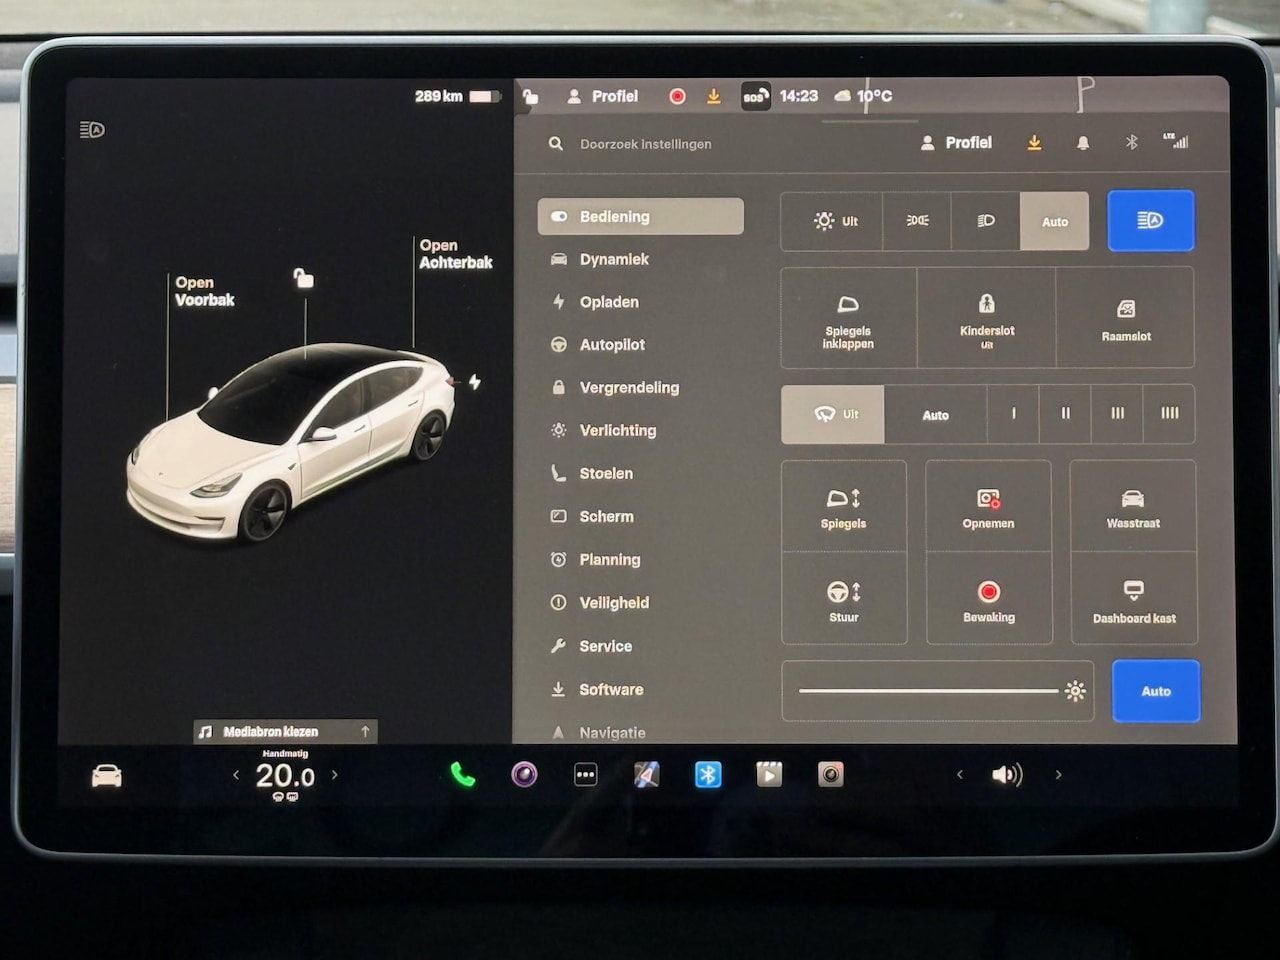This screenshot has width=1280, height=960.
Task: Adjust the screen brightness slider
Action: [x=929, y=691]
